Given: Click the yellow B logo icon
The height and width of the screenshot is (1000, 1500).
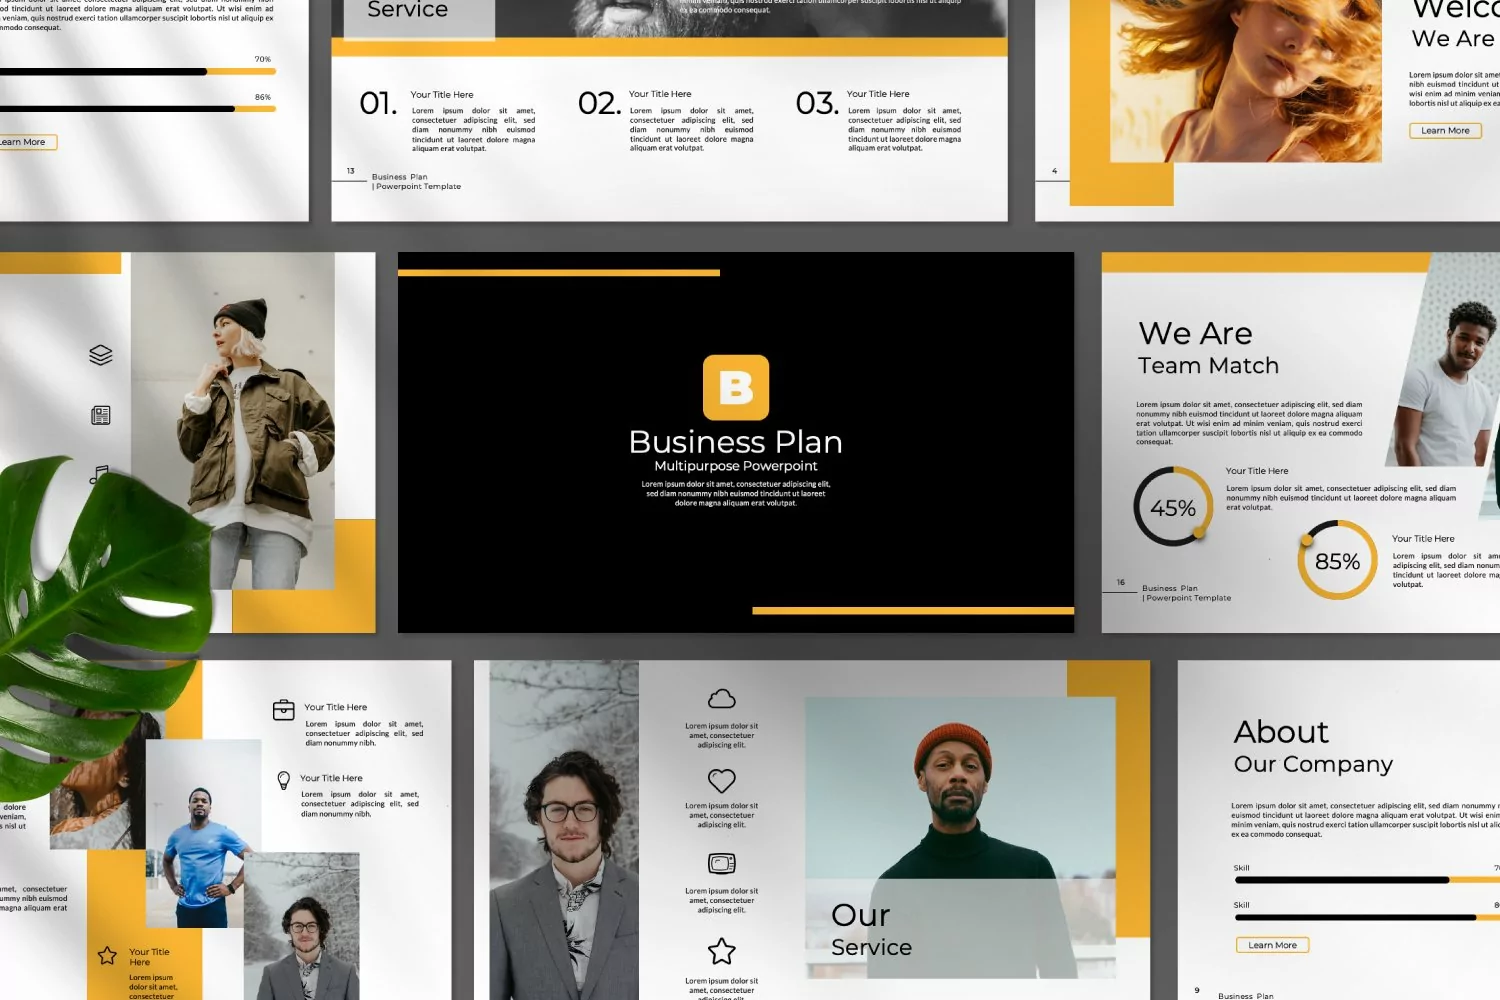Looking at the screenshot, I should [736, 387].
